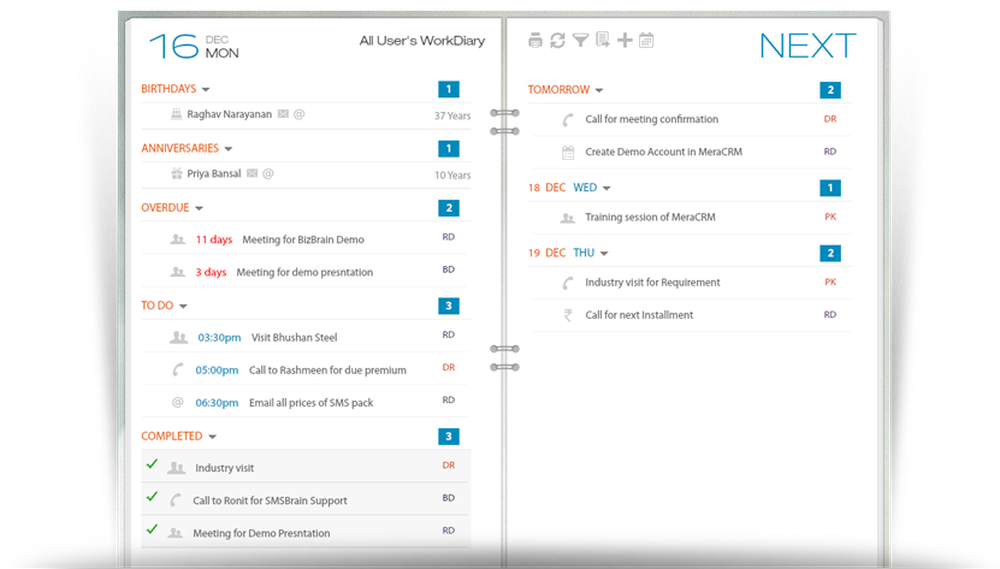The height and width of the screenshot is (569, 1000).
Task: Collapse the OVERDUE section arrow
Action: pos(199,208)
